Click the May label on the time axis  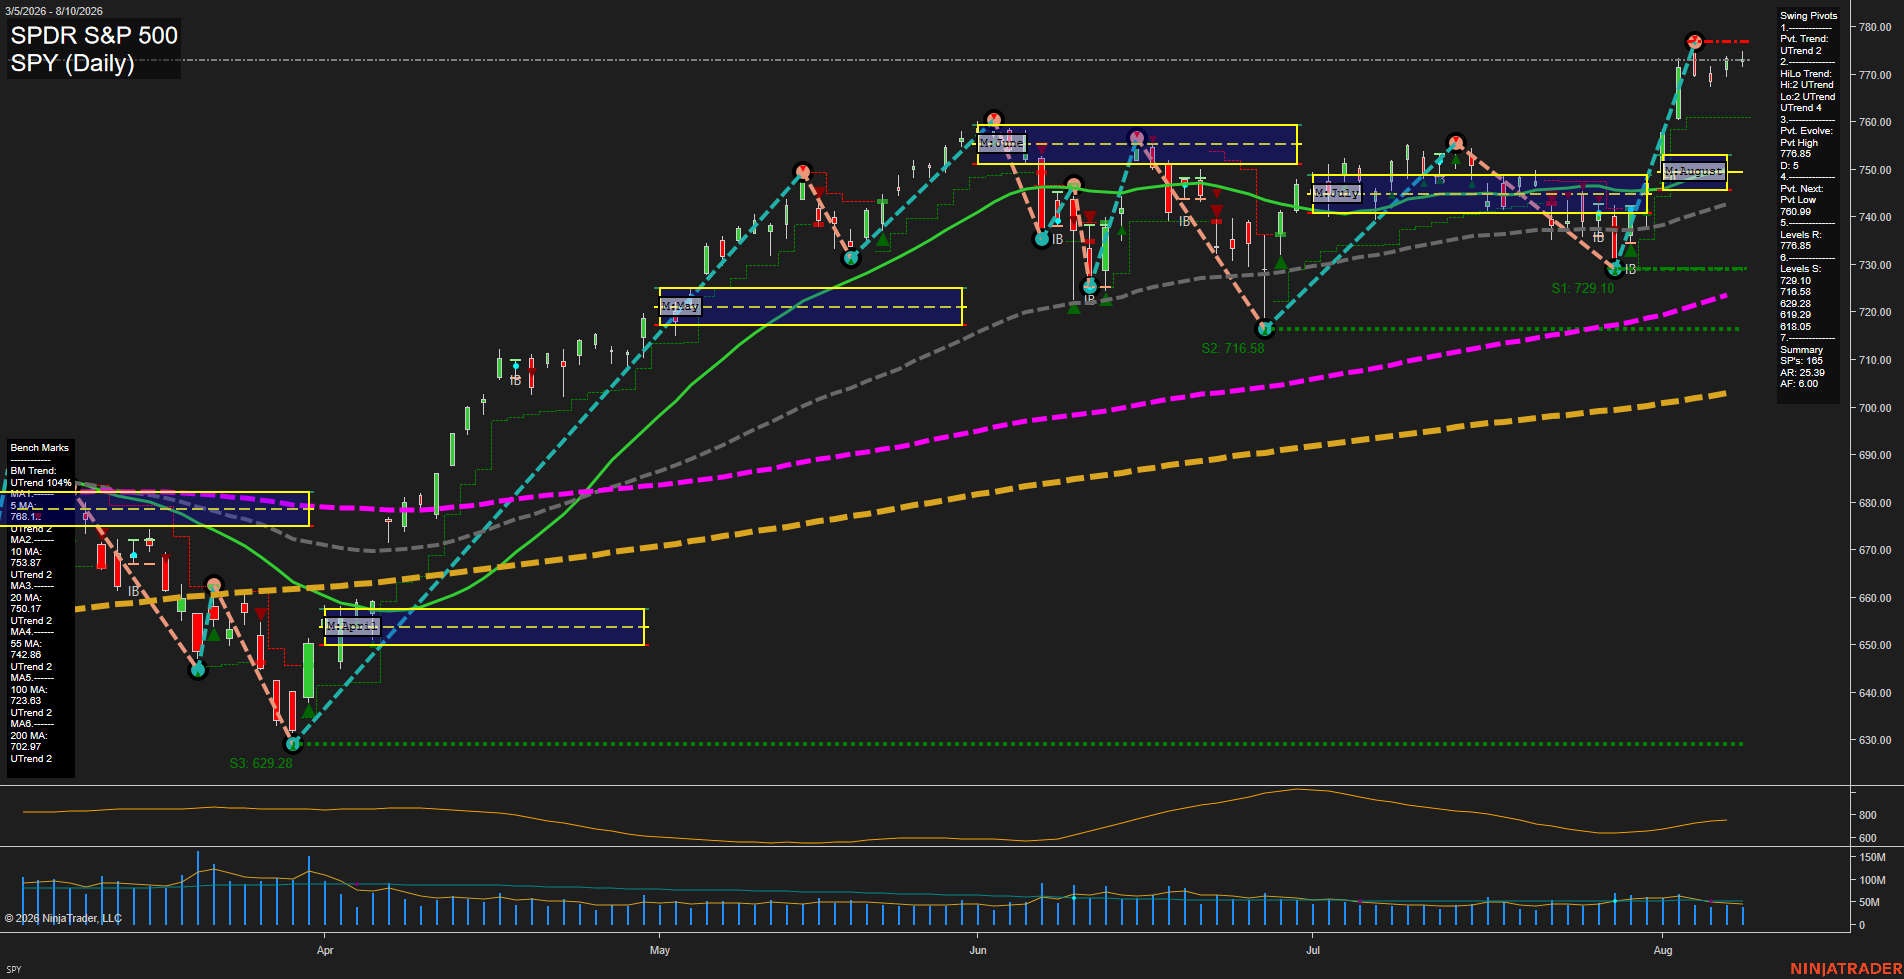pyautogui.click(x=660, y=950)
